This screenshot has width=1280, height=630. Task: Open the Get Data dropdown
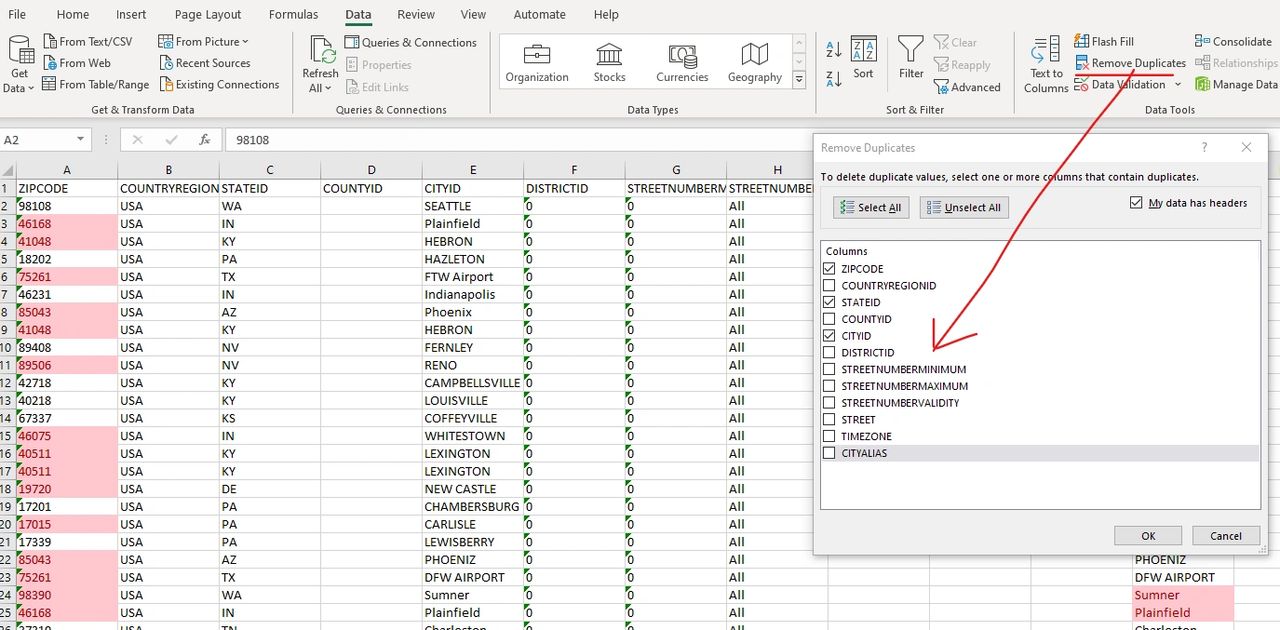point(19,61)
